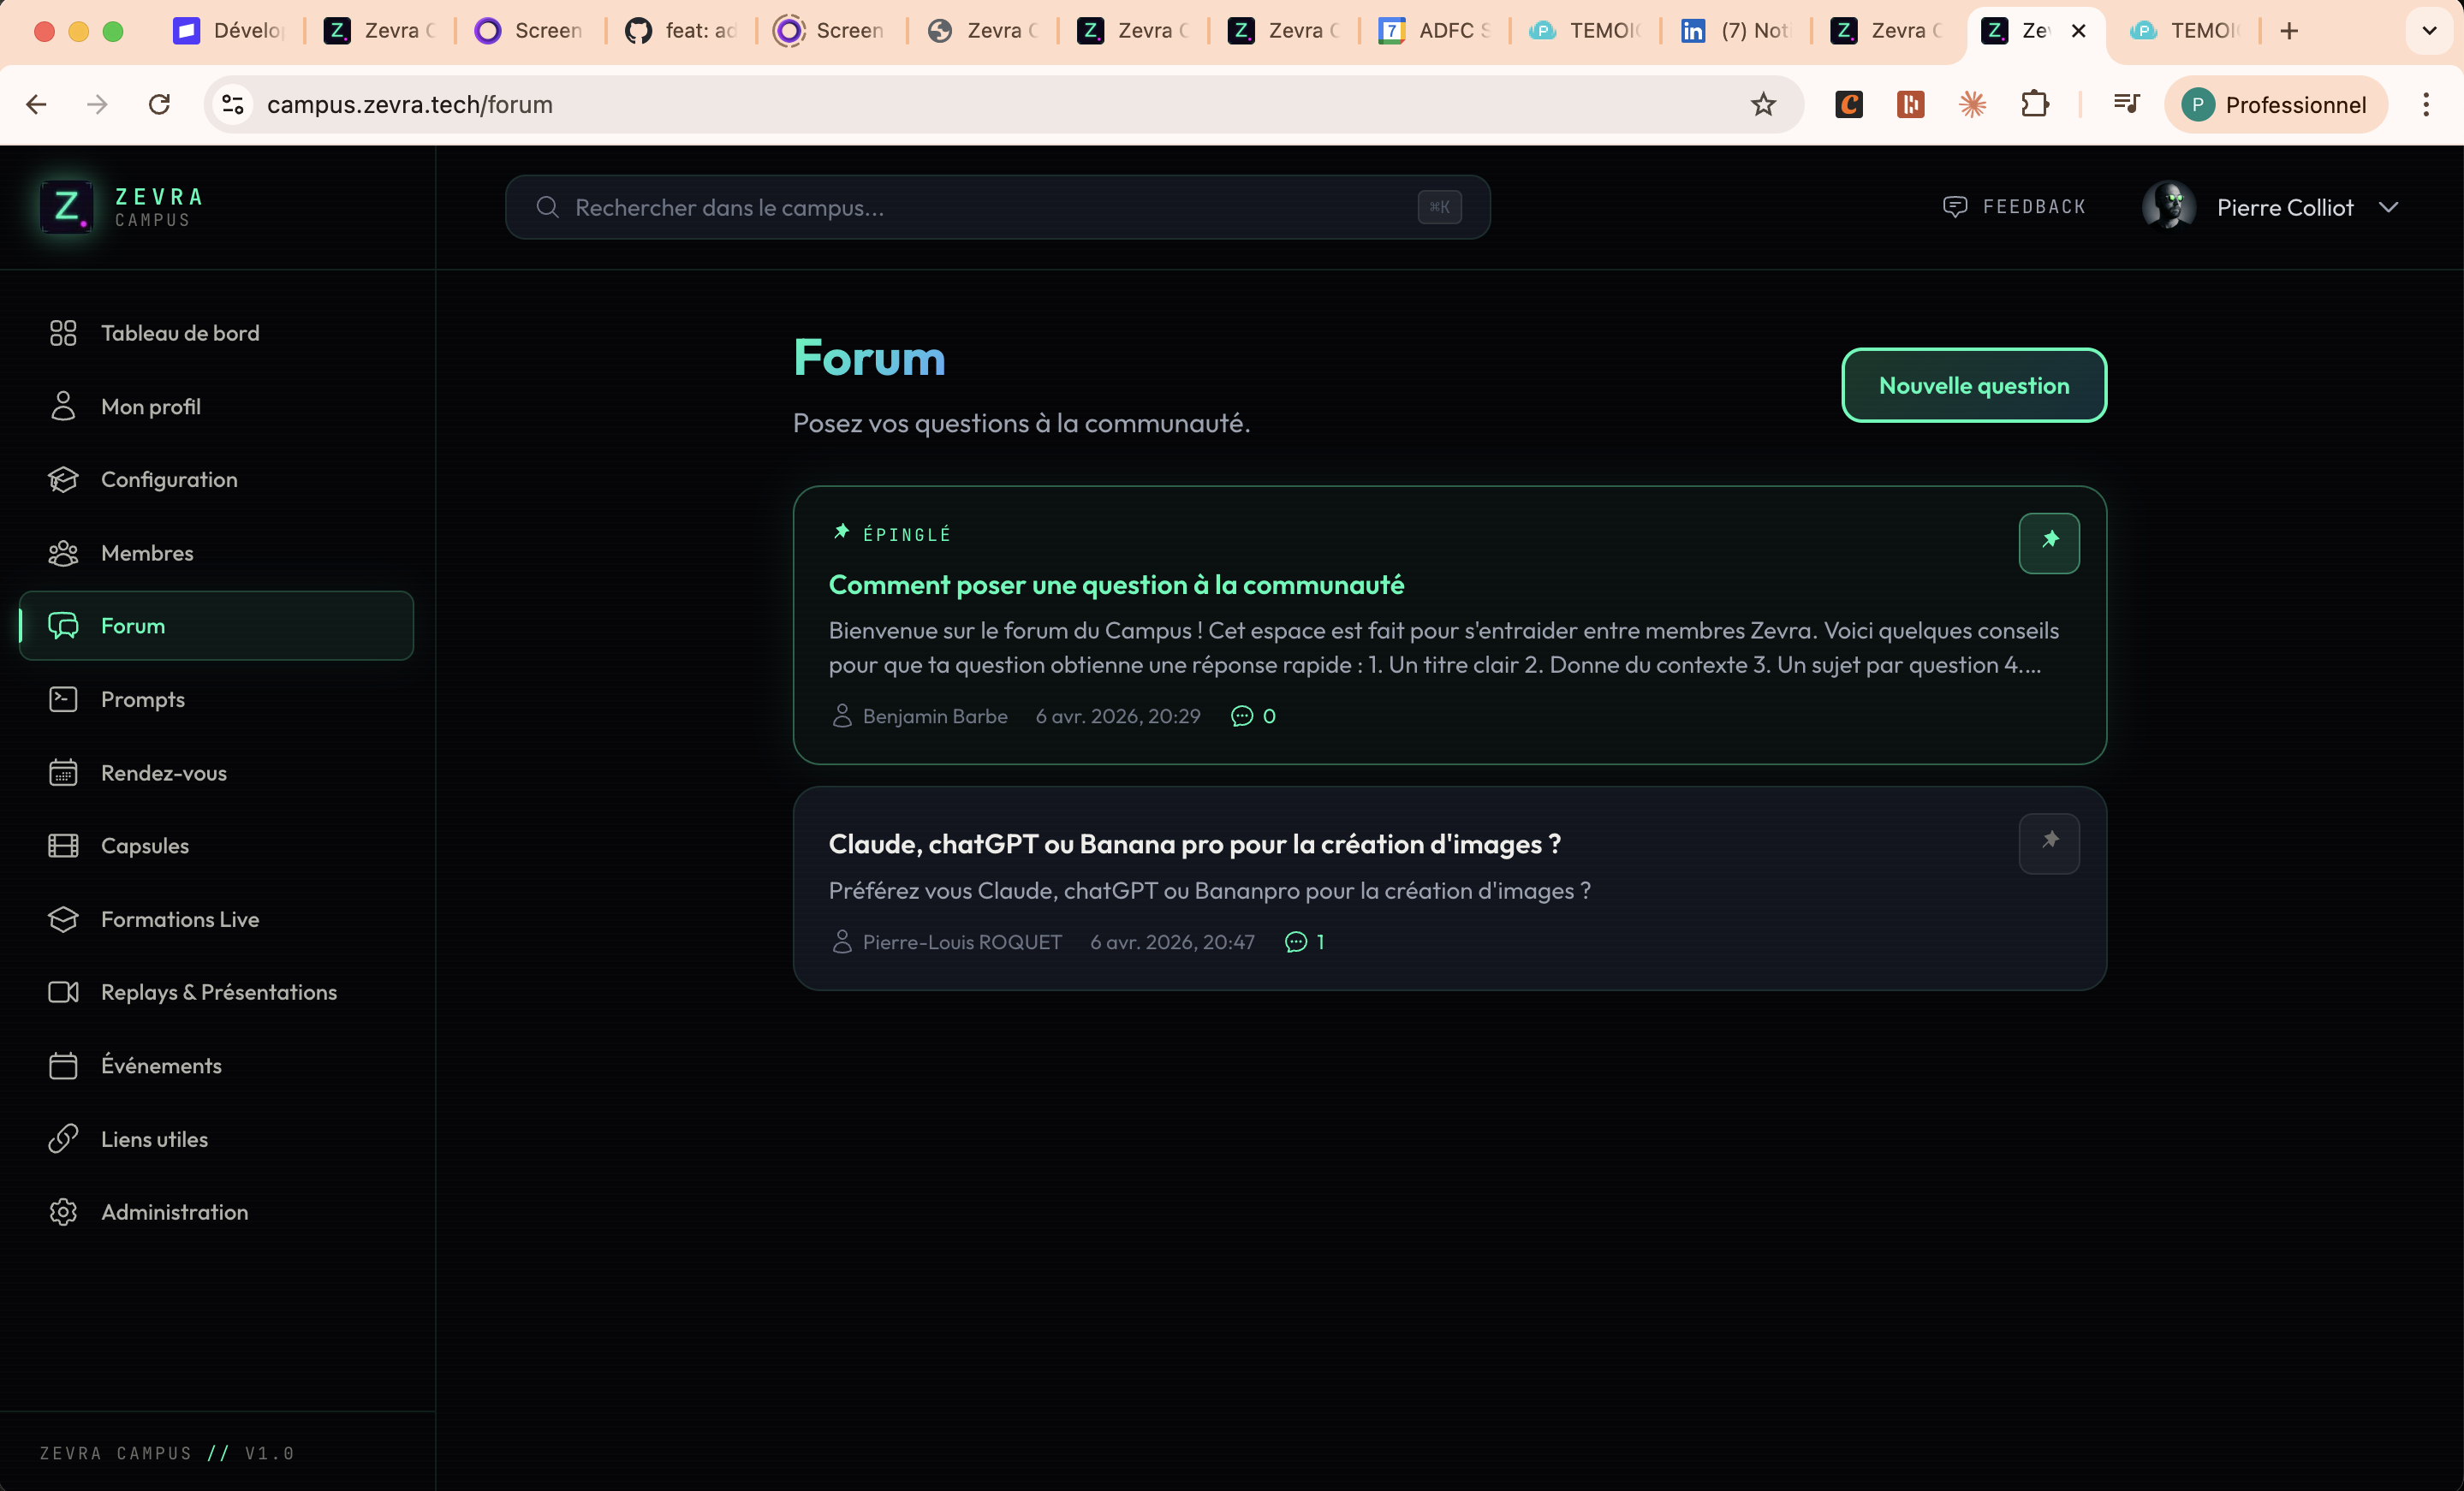Open the Prompts sidebar icon
This screenshot has width=2464, height=1491.
[x=63, y=699]
